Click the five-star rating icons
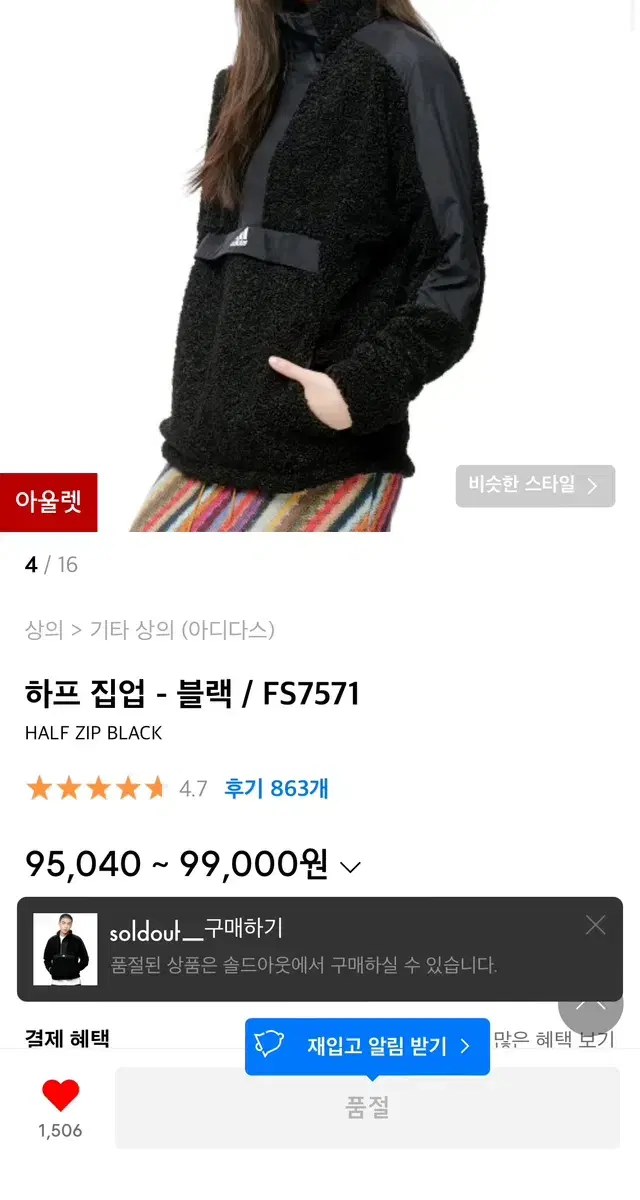Screen dimensions: 640x1200 coord(96,788)
